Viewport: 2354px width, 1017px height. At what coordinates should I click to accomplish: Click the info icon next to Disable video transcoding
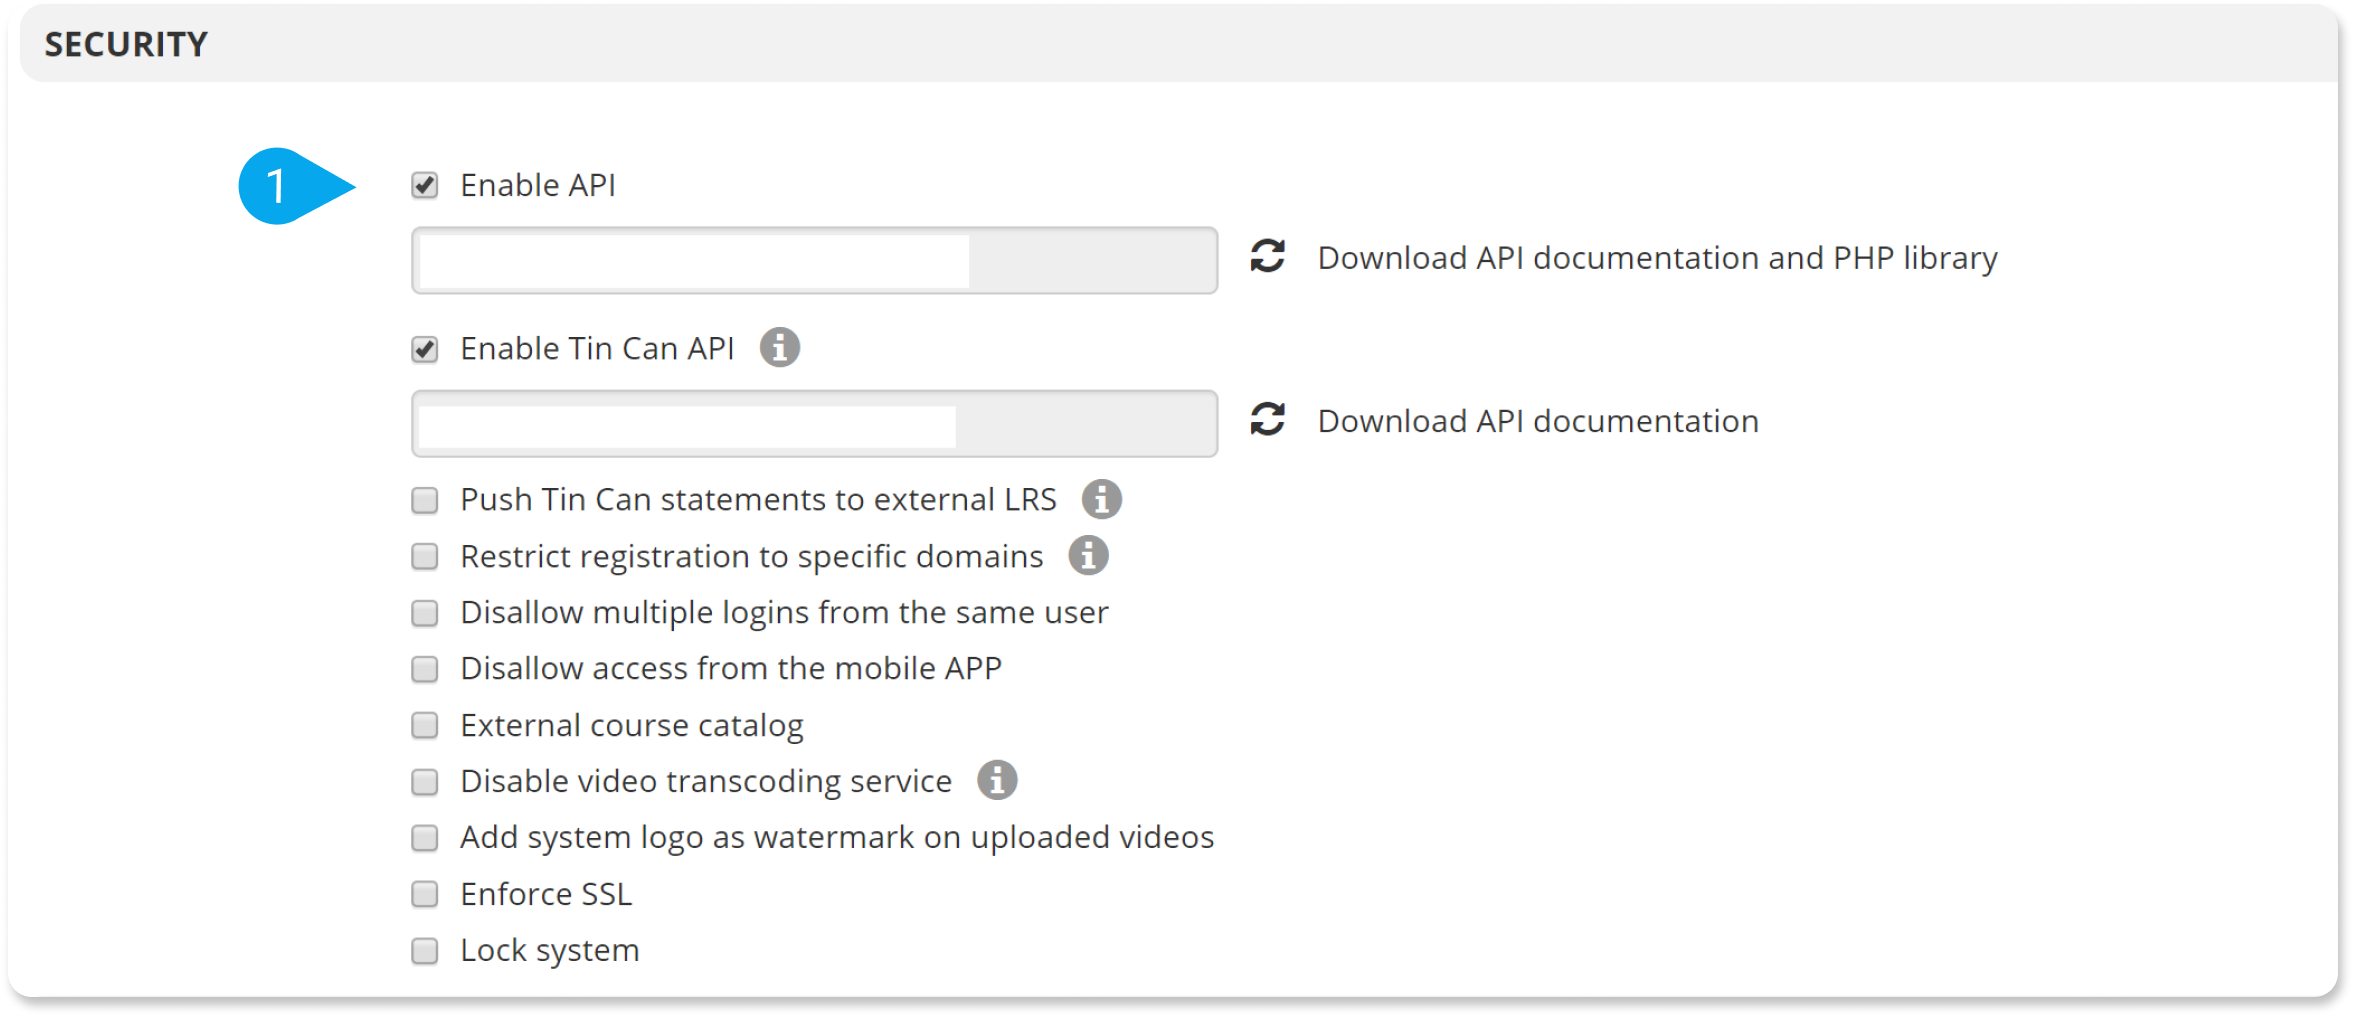coord(997,781)
